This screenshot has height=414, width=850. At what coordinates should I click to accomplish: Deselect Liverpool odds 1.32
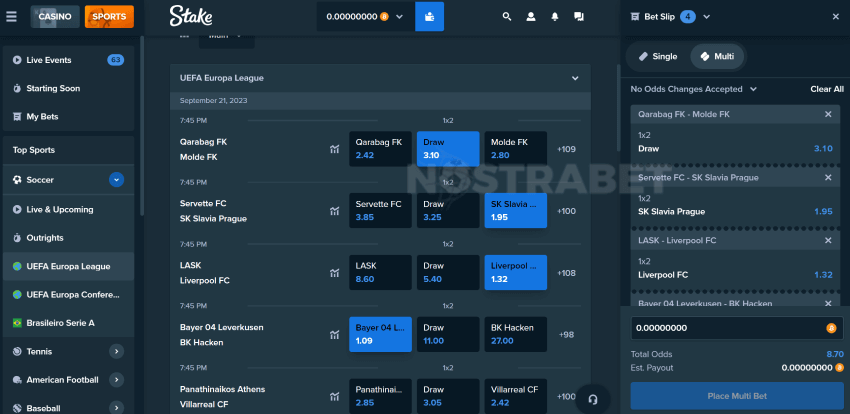pyautogui.click(x=516, y=273)
